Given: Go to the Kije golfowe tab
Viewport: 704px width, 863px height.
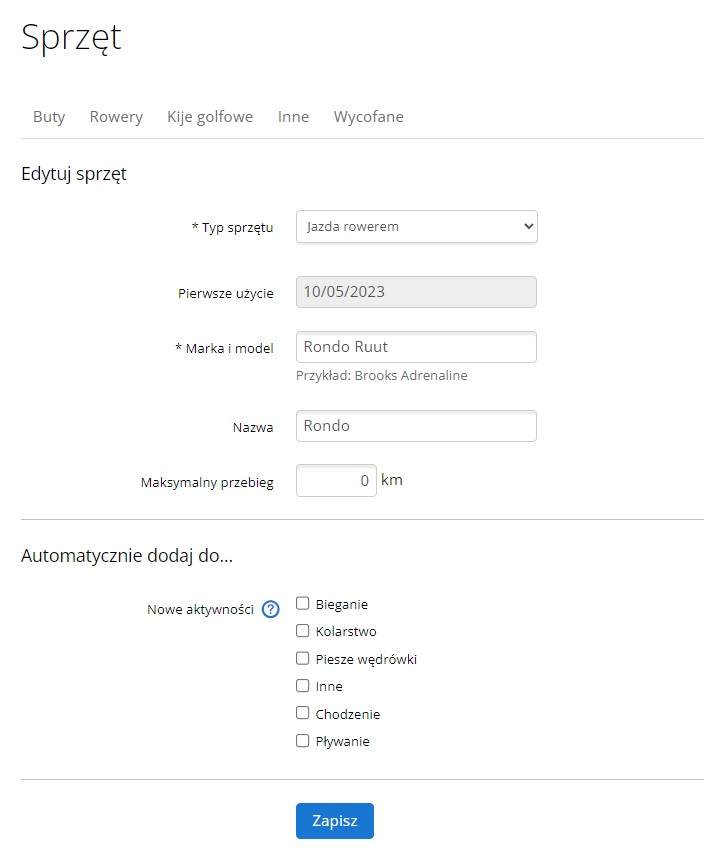Looking at the screenshot, I should 210,117.
